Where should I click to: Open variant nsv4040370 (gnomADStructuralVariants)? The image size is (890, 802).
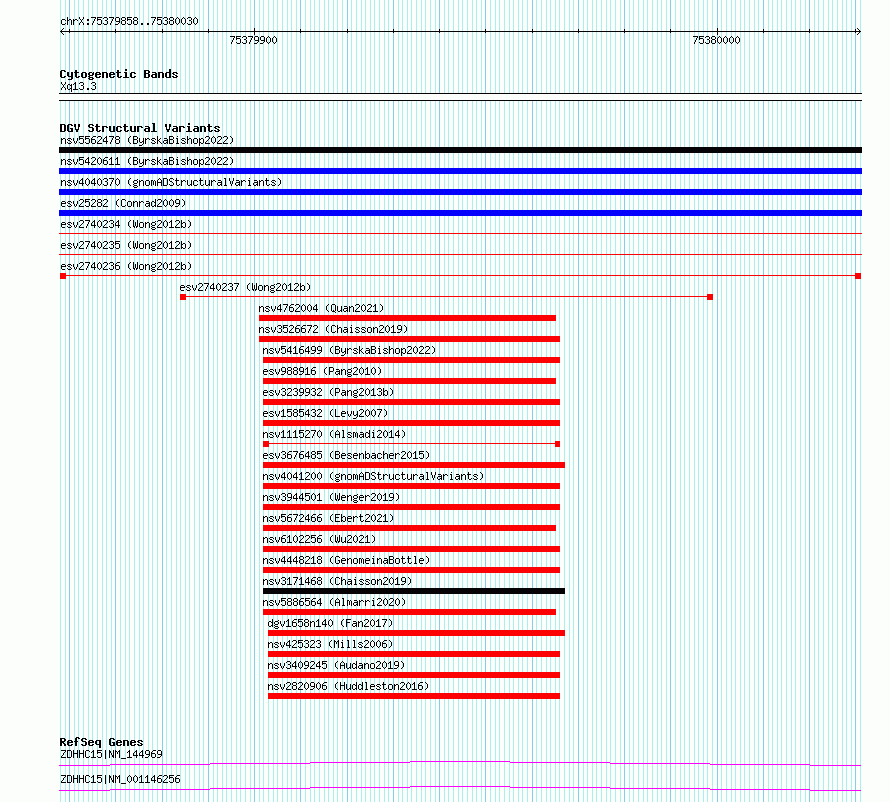pyautogui.click(x=171, y=182)
